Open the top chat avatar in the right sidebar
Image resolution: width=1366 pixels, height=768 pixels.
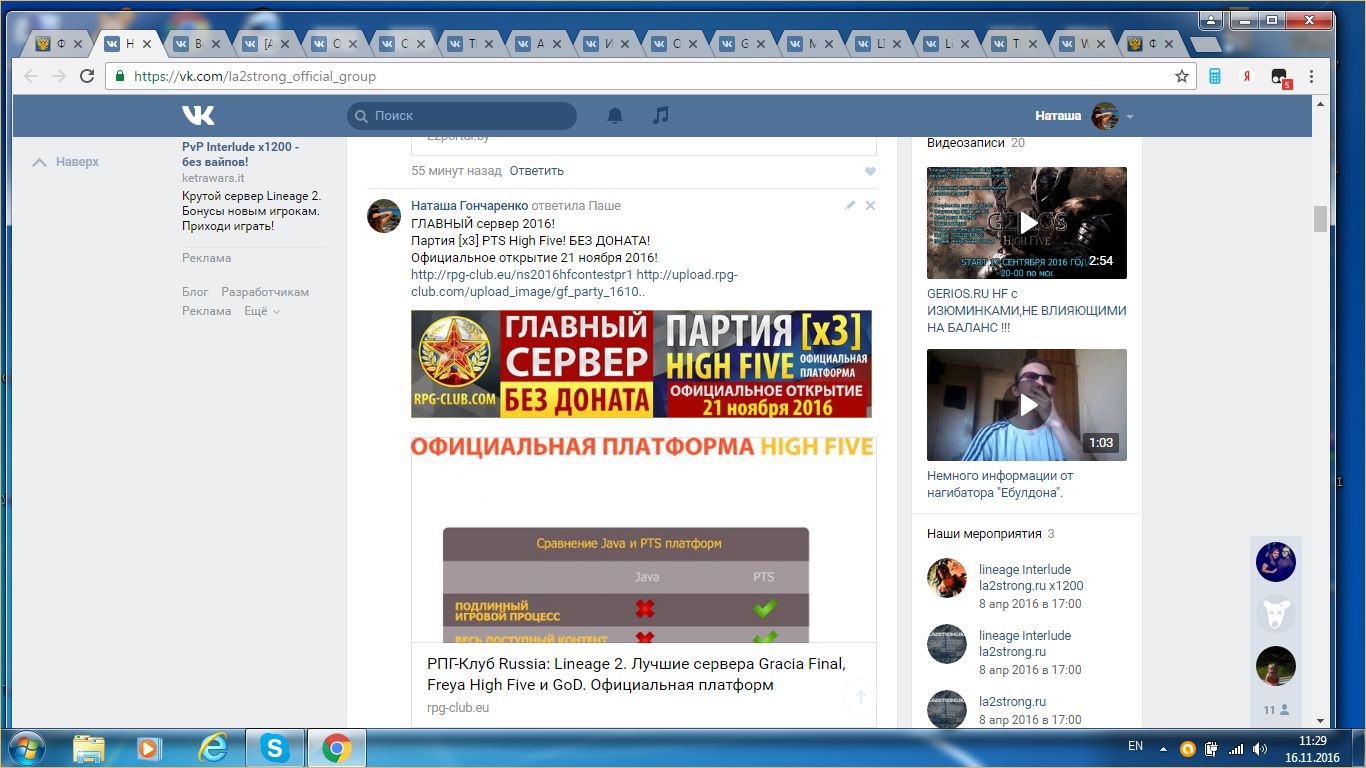(x=1276, y=562)
